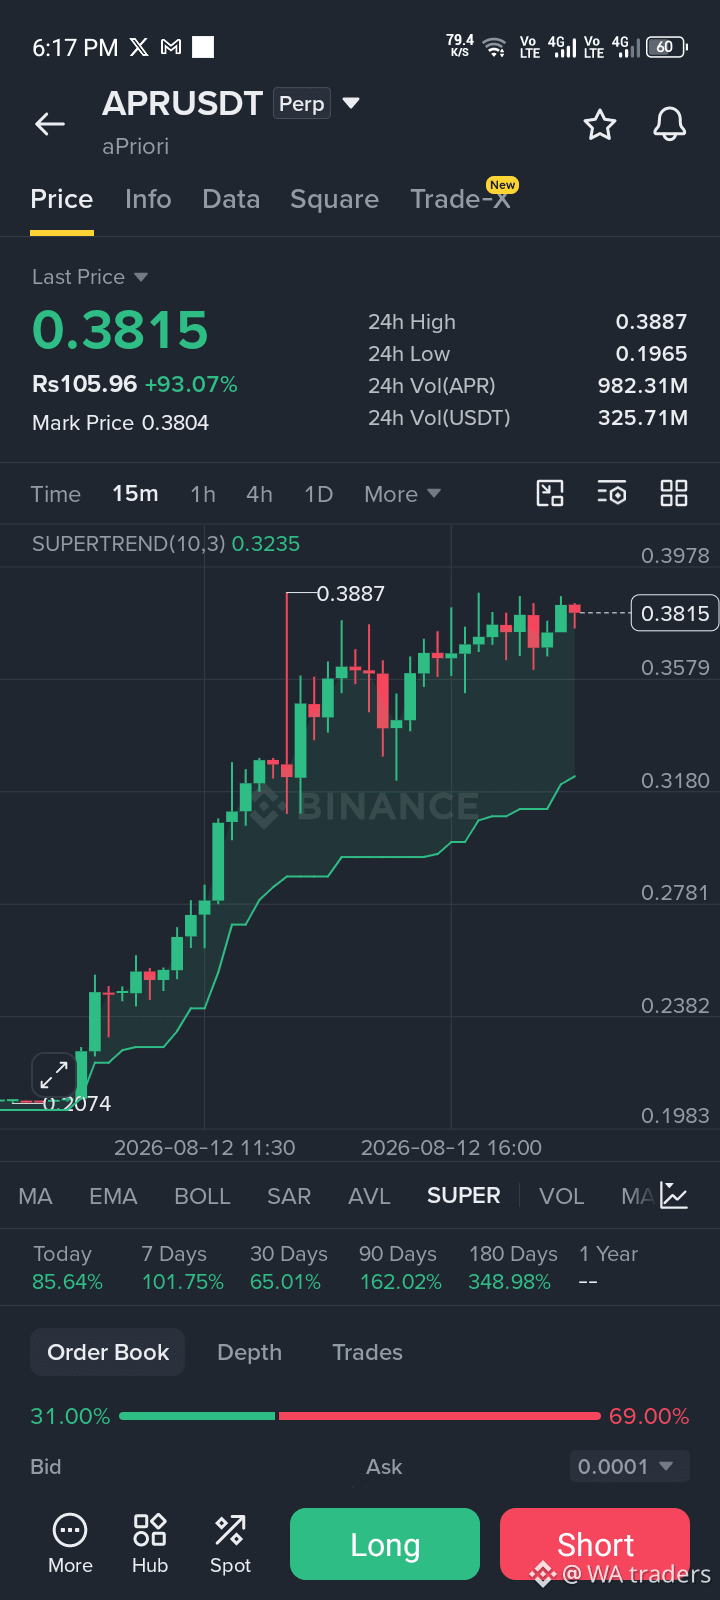Show the Trades tab
This screenshot has width=720, height=1600.
pos(367,1352)
